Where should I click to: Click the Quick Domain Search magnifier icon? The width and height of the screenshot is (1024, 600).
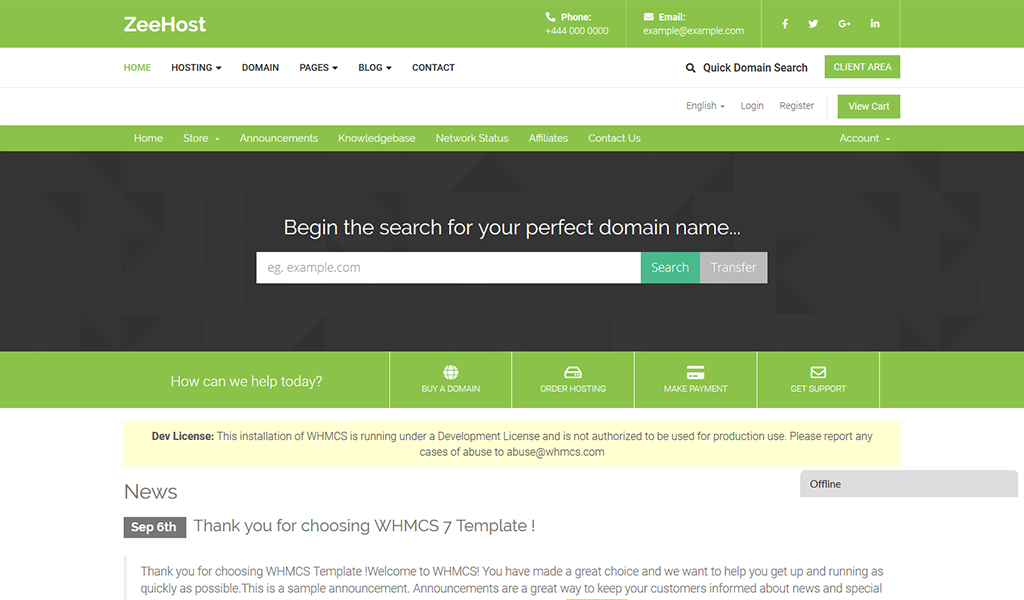[x=689, y=67]
